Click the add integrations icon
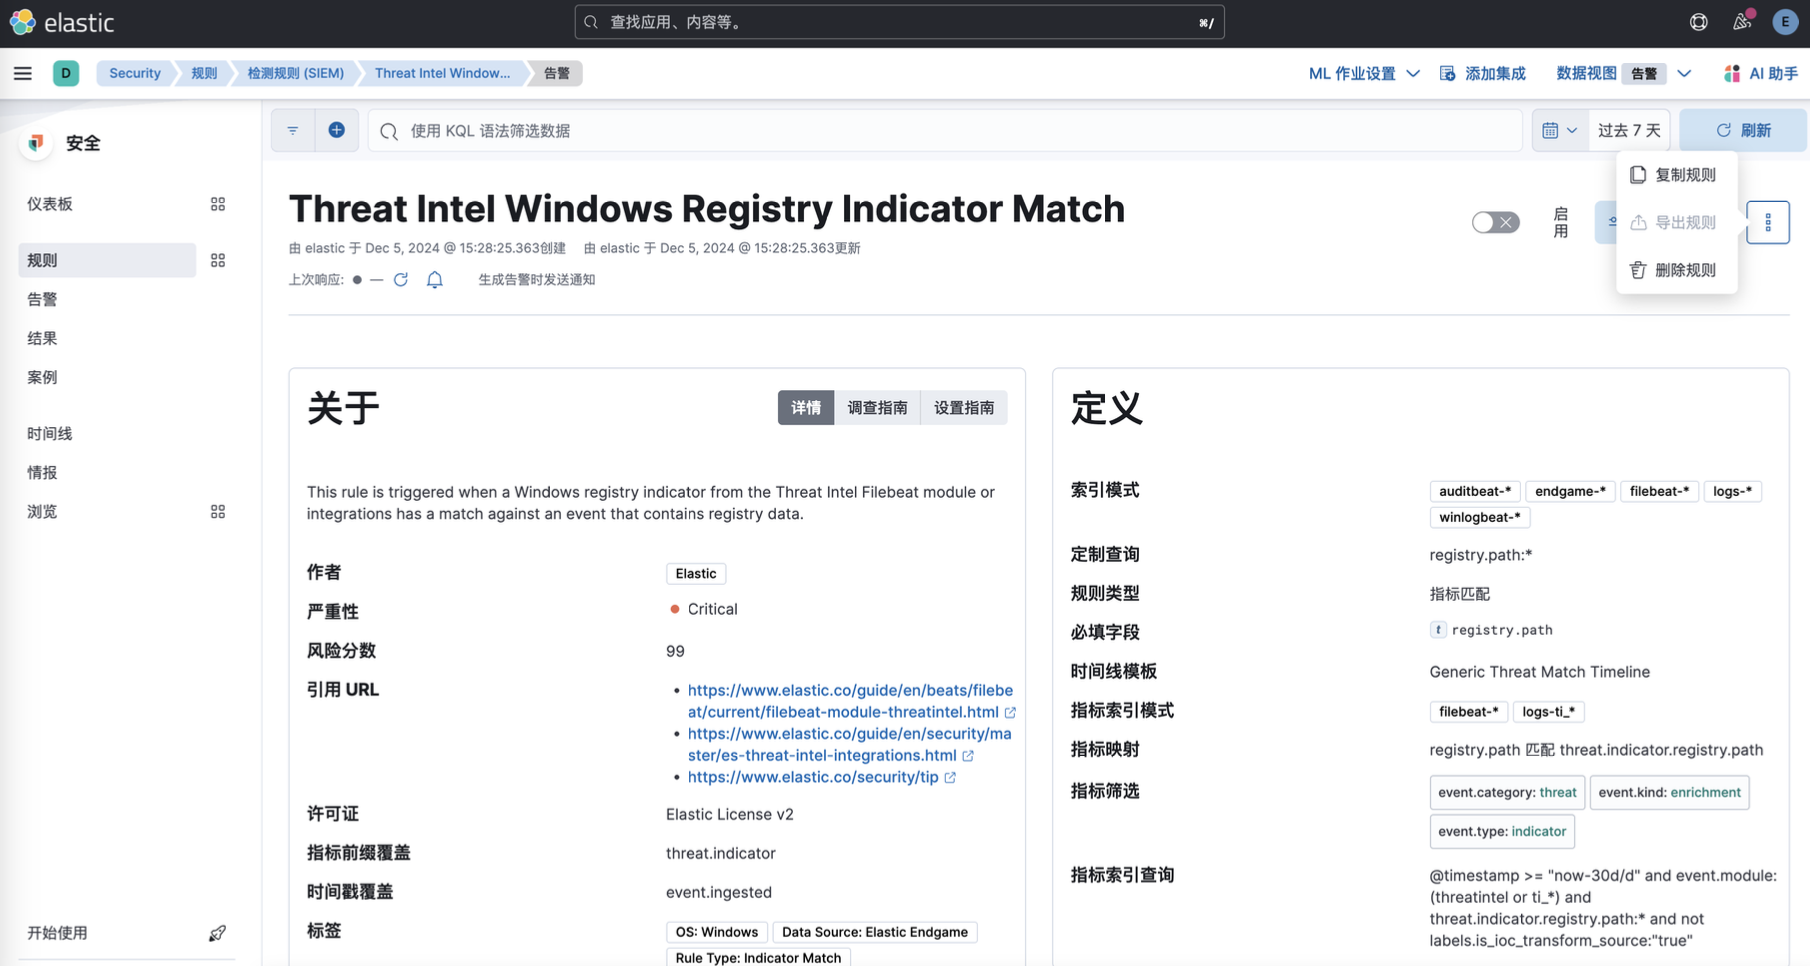The height and width of the screenshot is (966, 1810). click(x=1447, y=73)
